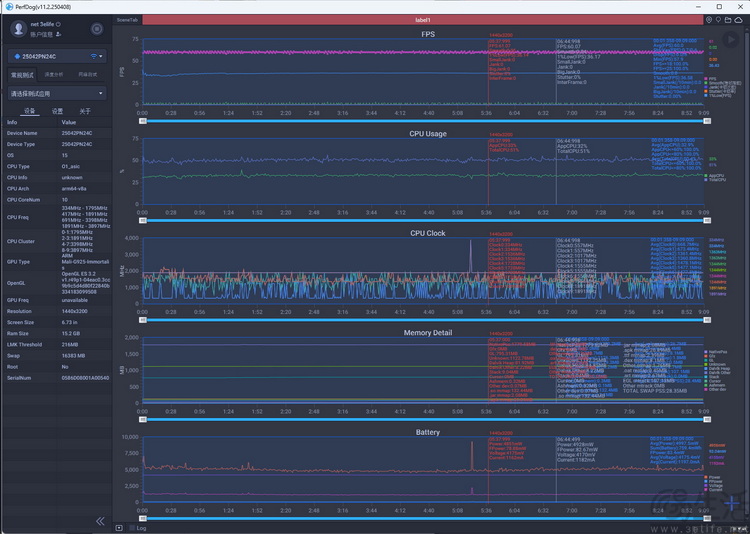Image resolution: width=750 pixels, height=534 pixels.
Task: Click device dropdown arrow beside wifi icon
Action: (x=101, y=56)
